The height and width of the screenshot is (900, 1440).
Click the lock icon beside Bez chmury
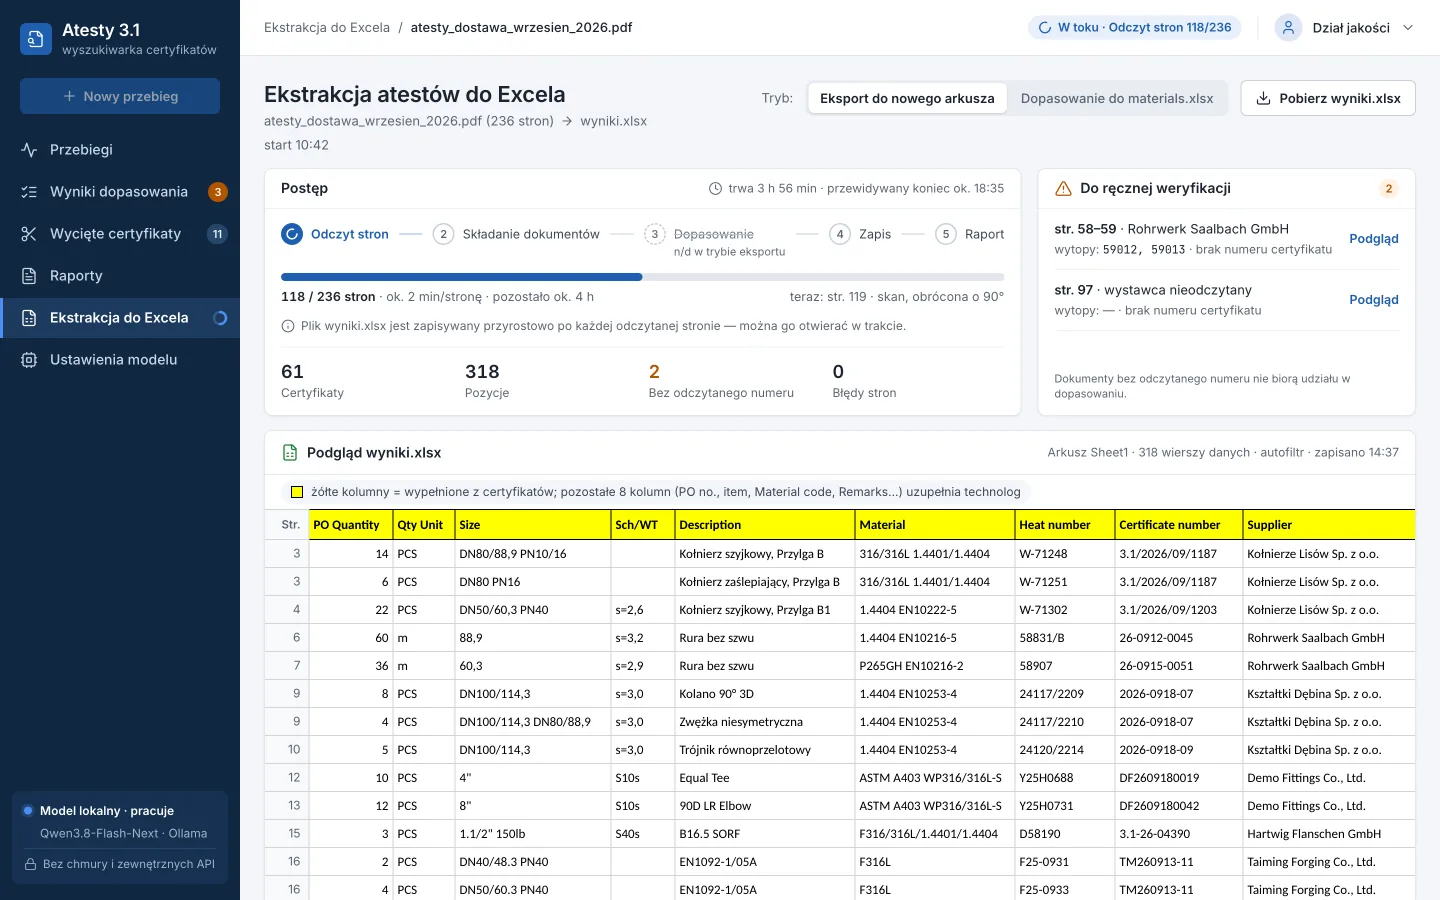pos(31,864)
